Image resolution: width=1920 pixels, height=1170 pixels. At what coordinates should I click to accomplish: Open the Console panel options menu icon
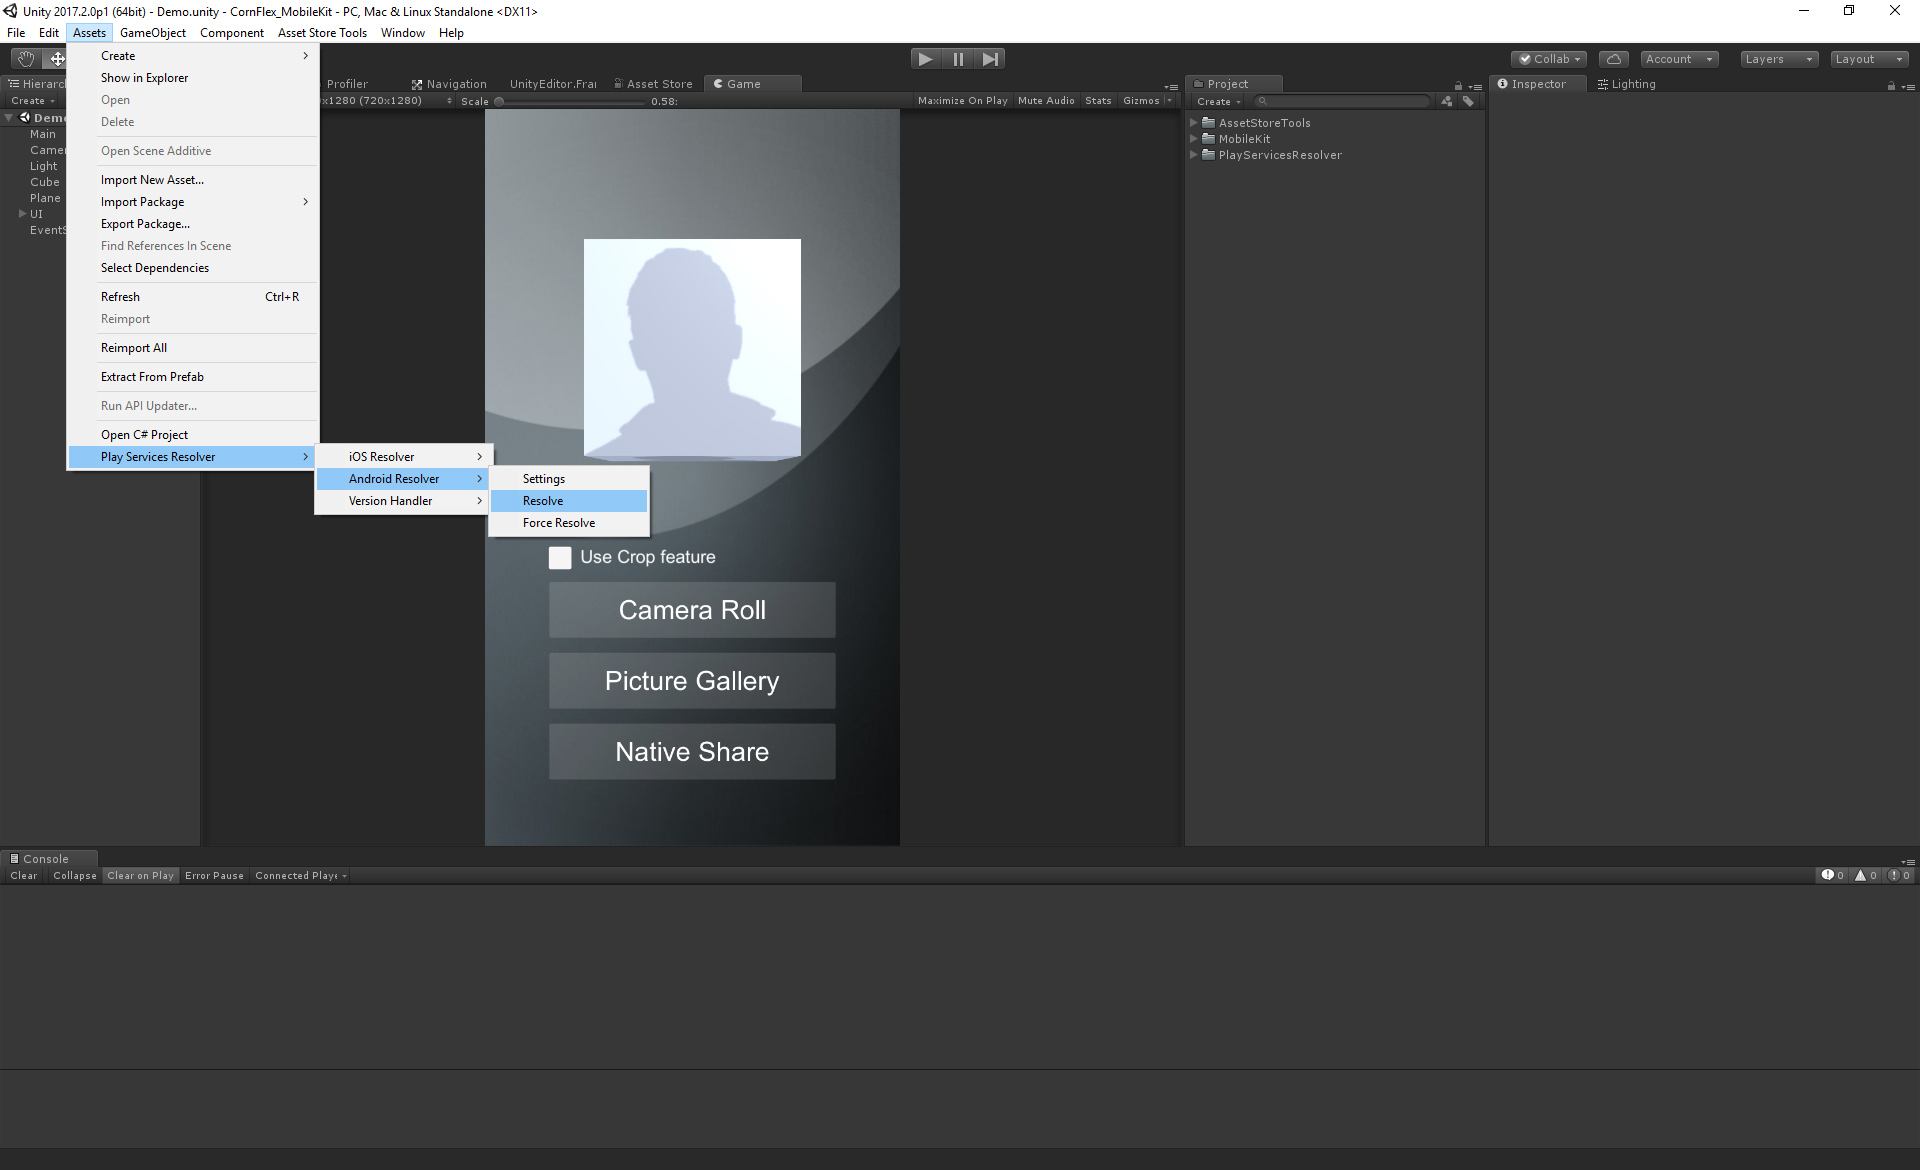tap(1908, 861)
